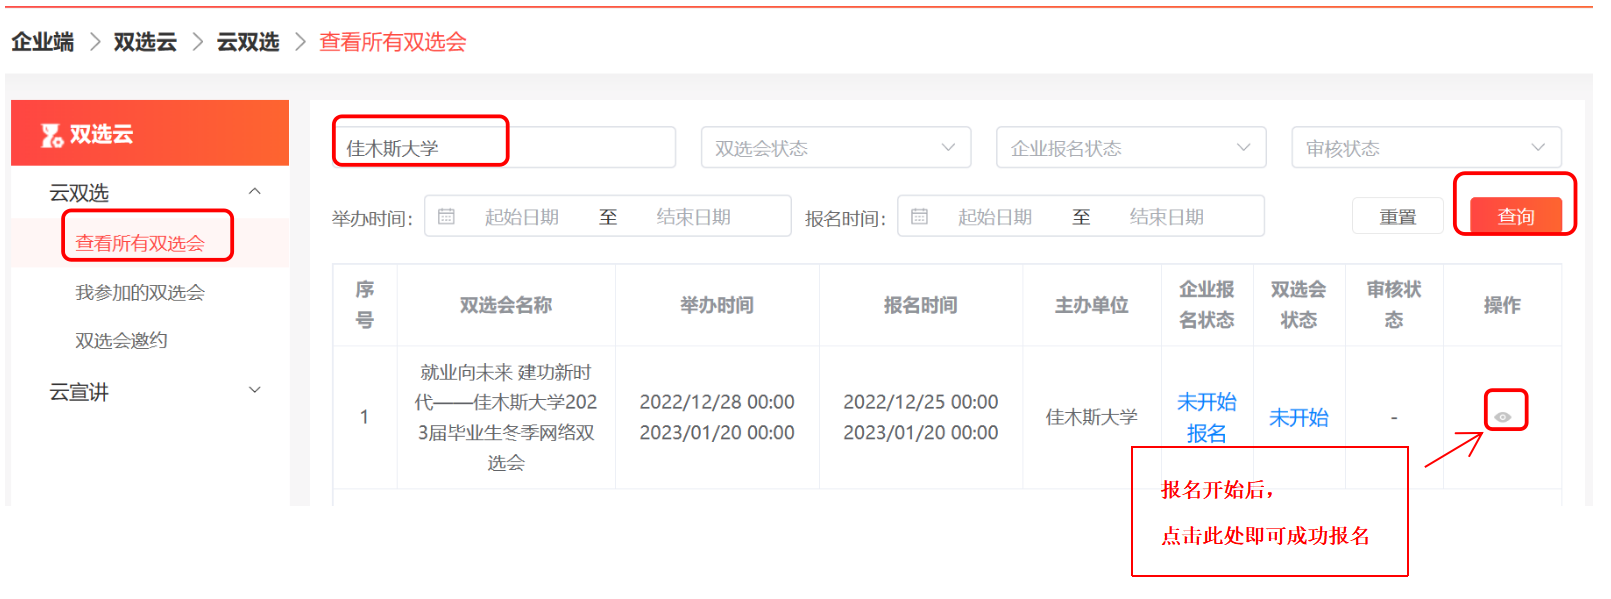This screenshot has height=599, width=1611.
Task: Open 我参加的双选会 in sidebar
Action: [x=140, y=292]
